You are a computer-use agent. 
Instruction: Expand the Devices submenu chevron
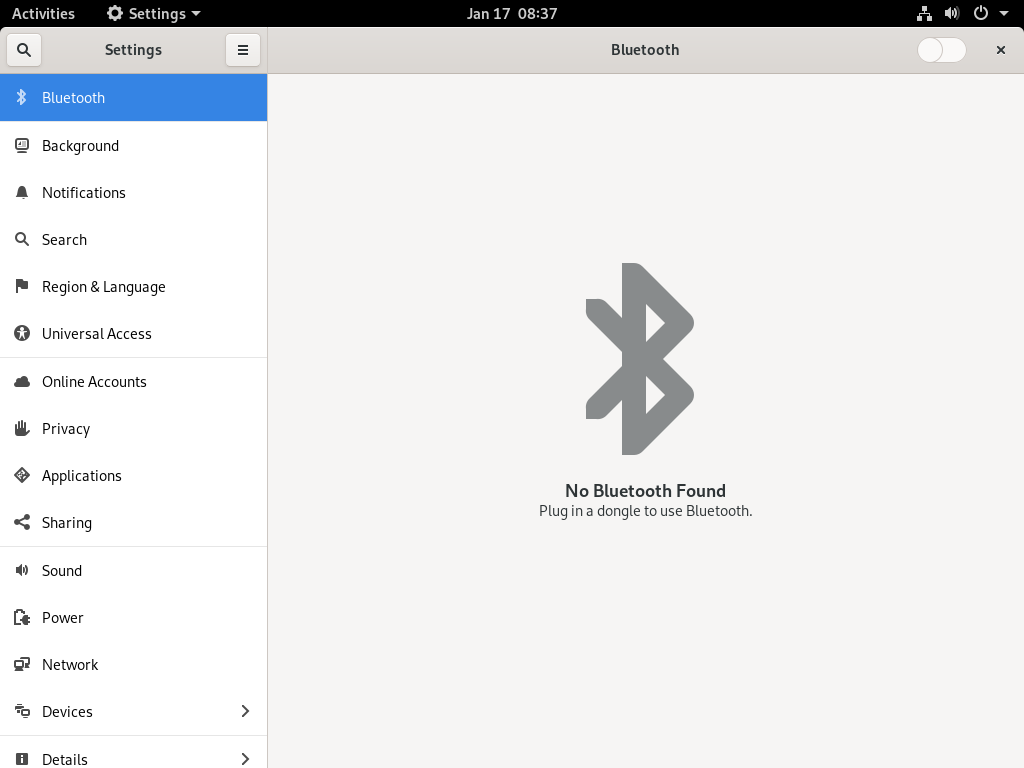(x=246, y=711)
